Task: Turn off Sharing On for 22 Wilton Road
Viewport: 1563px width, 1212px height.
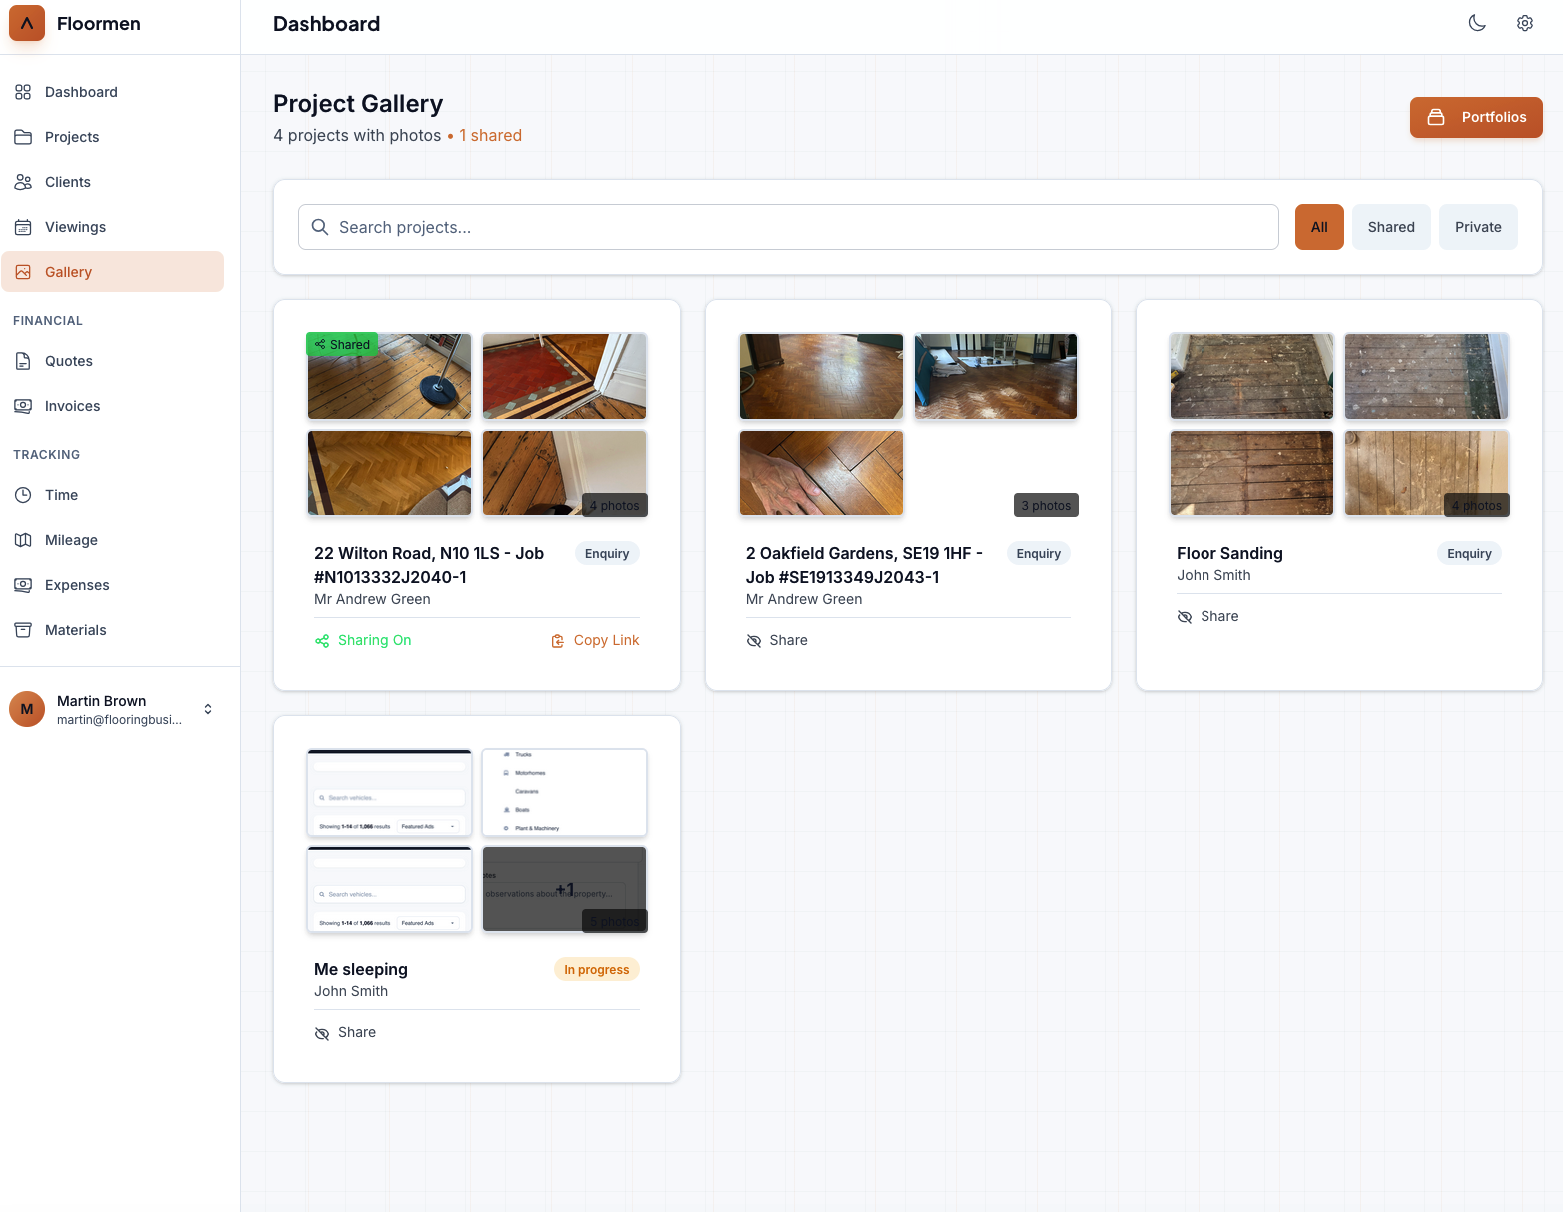Action: pyautogui.click(x=363, y=641)
